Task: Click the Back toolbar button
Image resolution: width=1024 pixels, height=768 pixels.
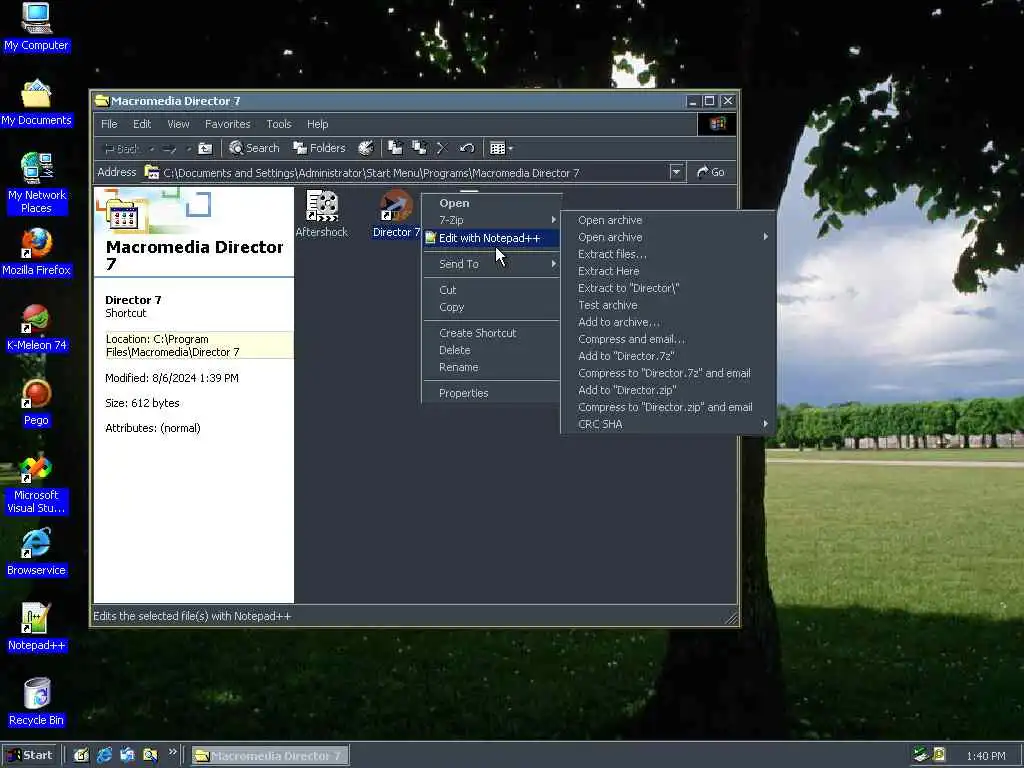Action: coord(121,149)
